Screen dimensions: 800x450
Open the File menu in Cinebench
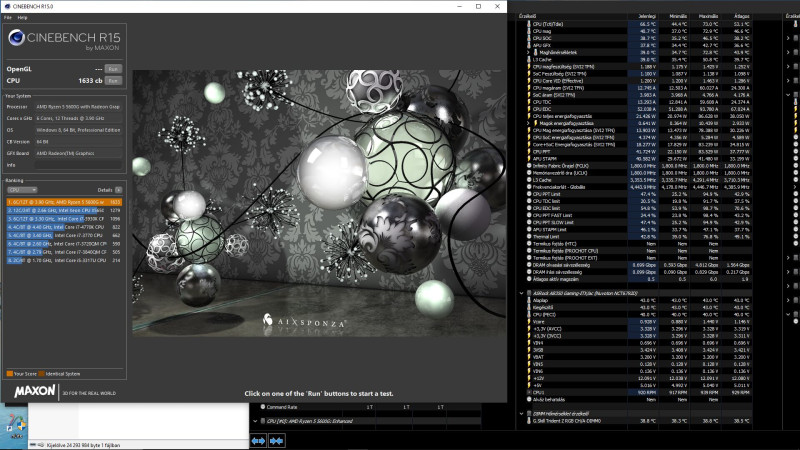pyautogui.click(x=8, y=17)
